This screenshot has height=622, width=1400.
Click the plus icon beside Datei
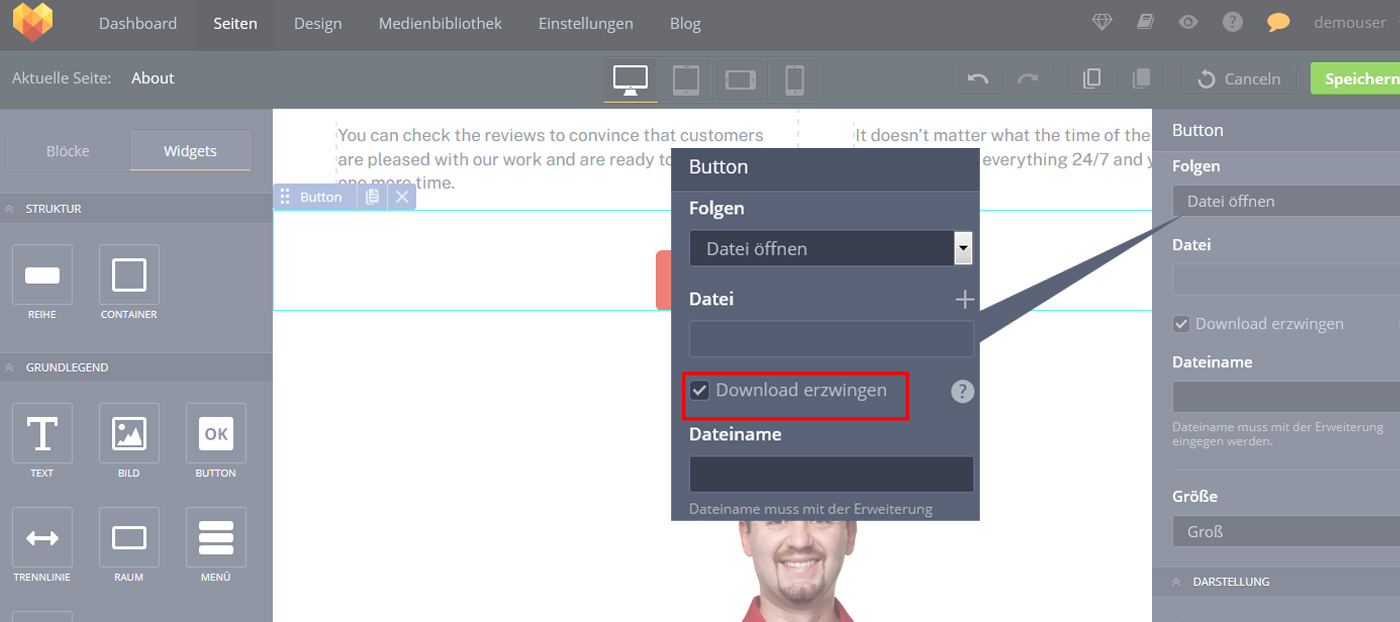tap(964, 299)
